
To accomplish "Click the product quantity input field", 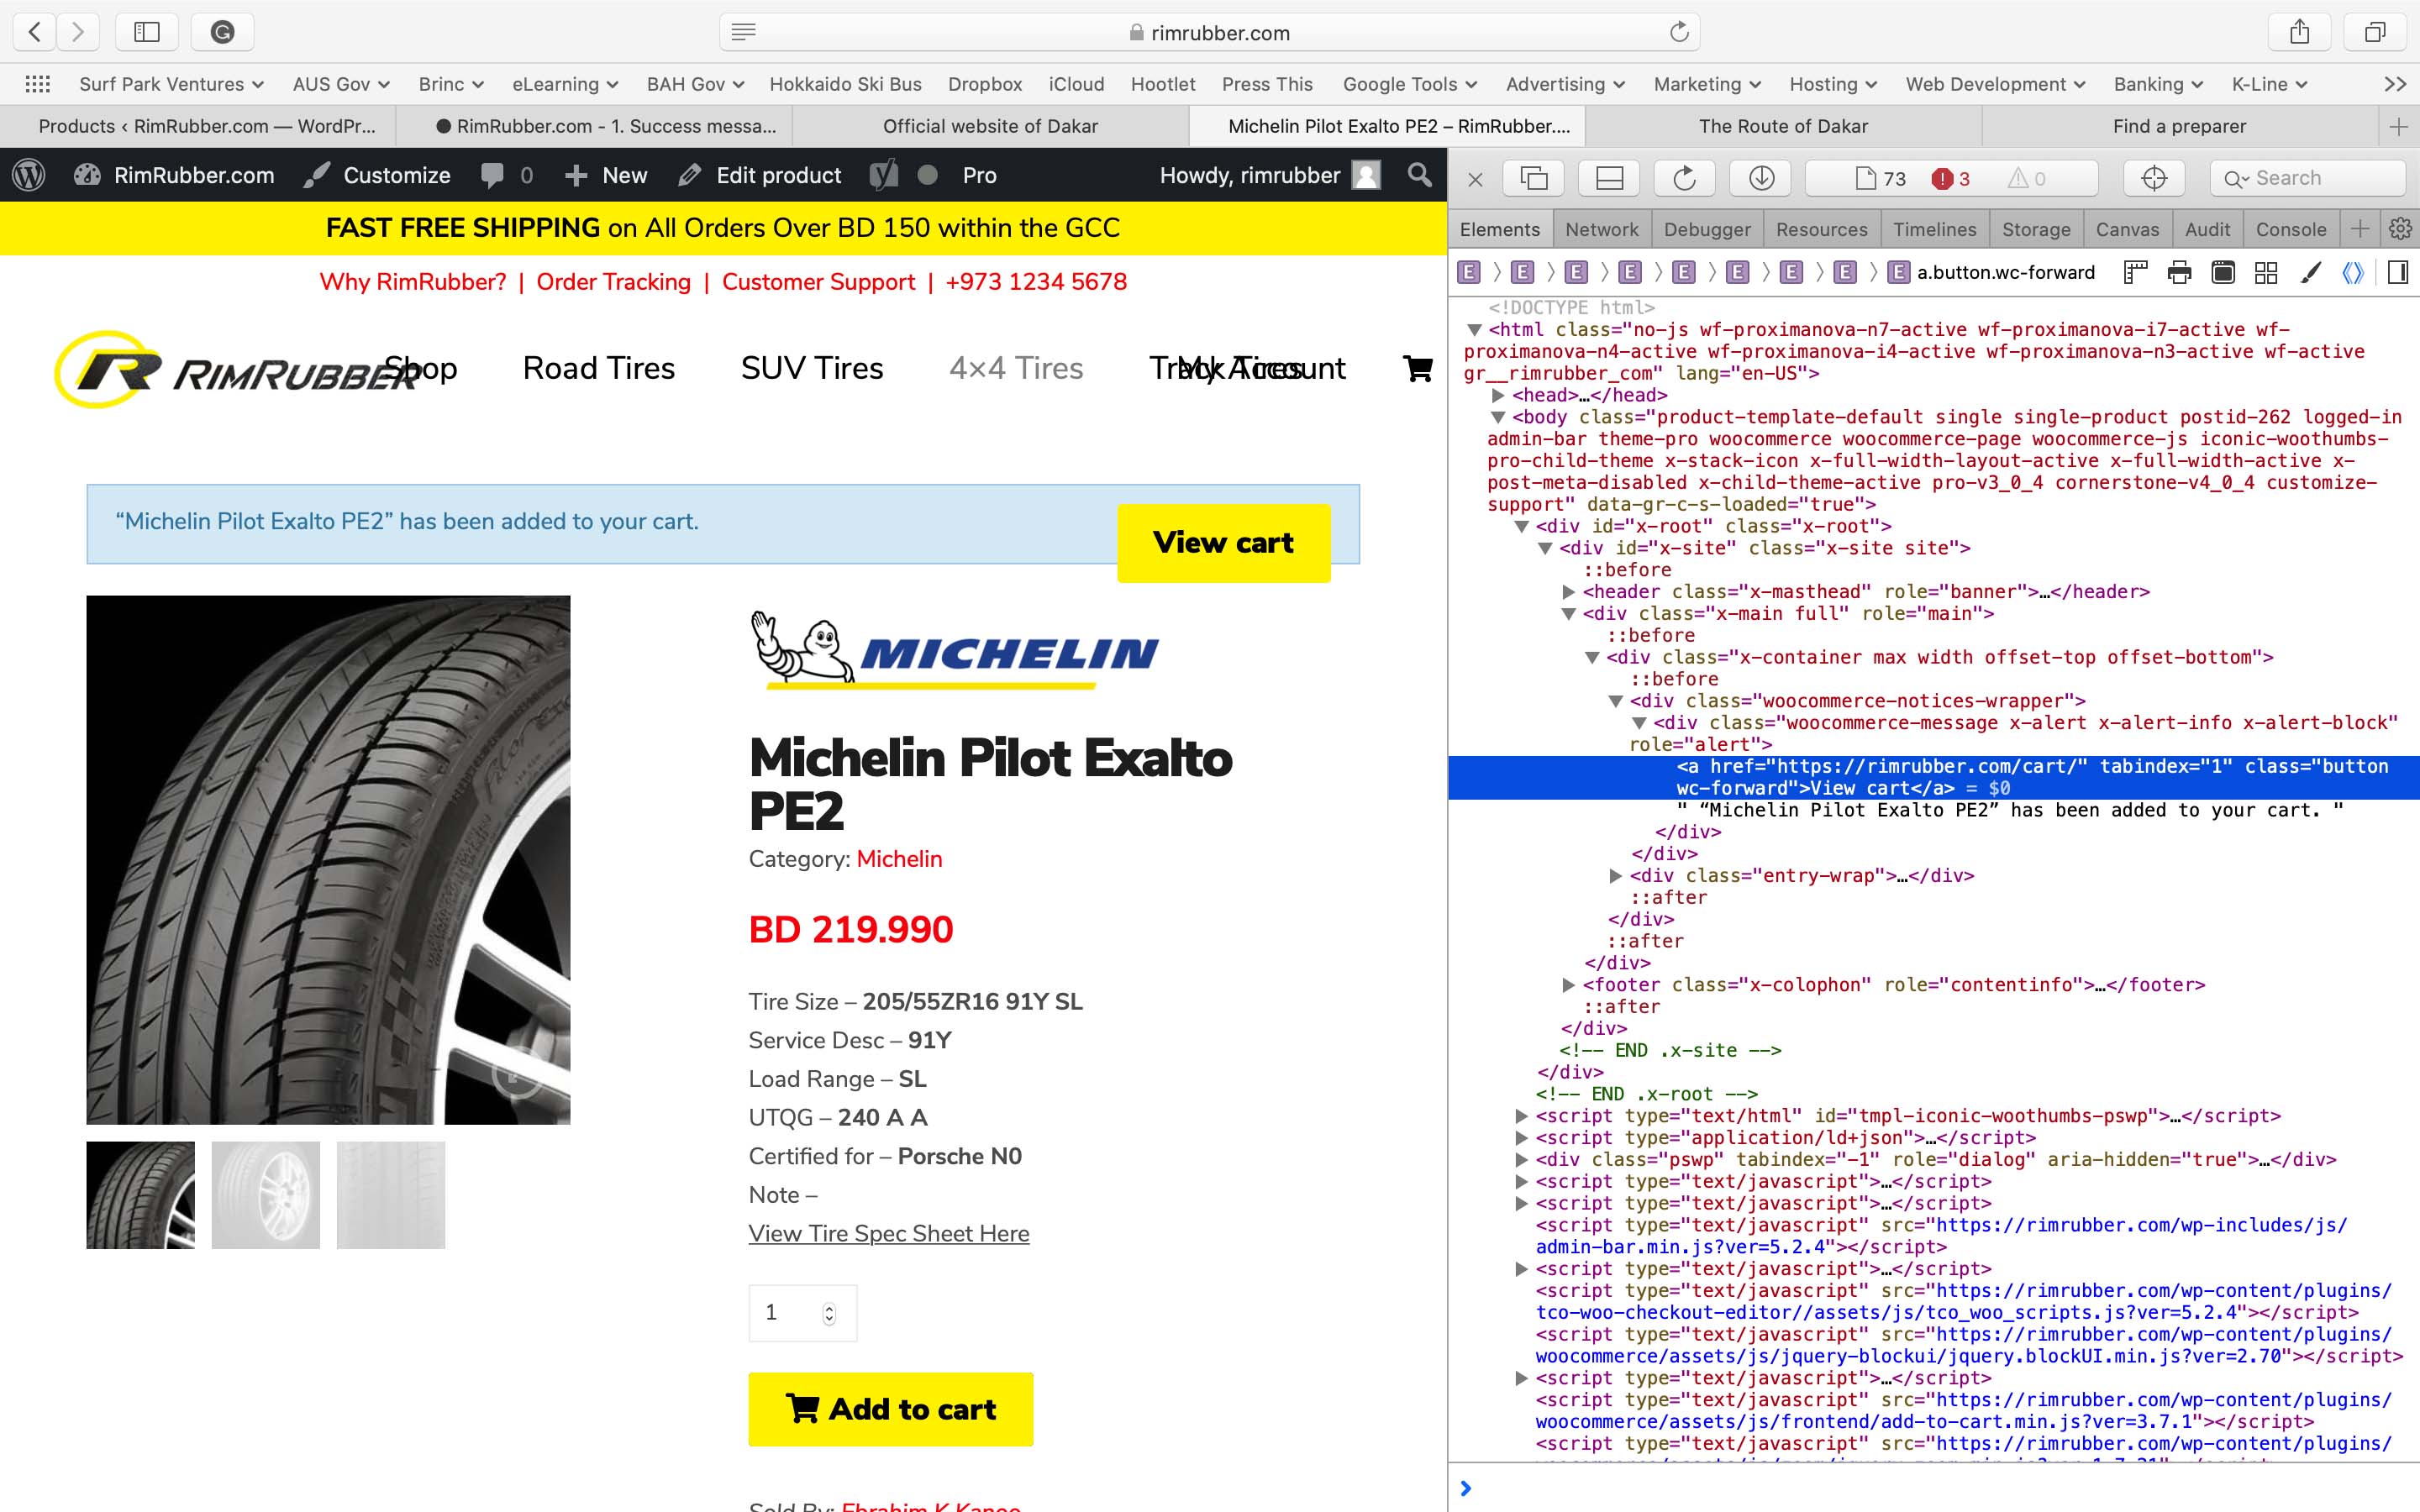I will 802,1313.
